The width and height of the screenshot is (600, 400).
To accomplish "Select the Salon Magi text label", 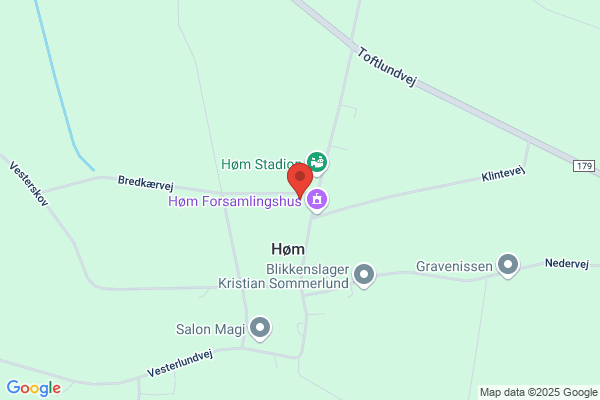I will (210, 329).
